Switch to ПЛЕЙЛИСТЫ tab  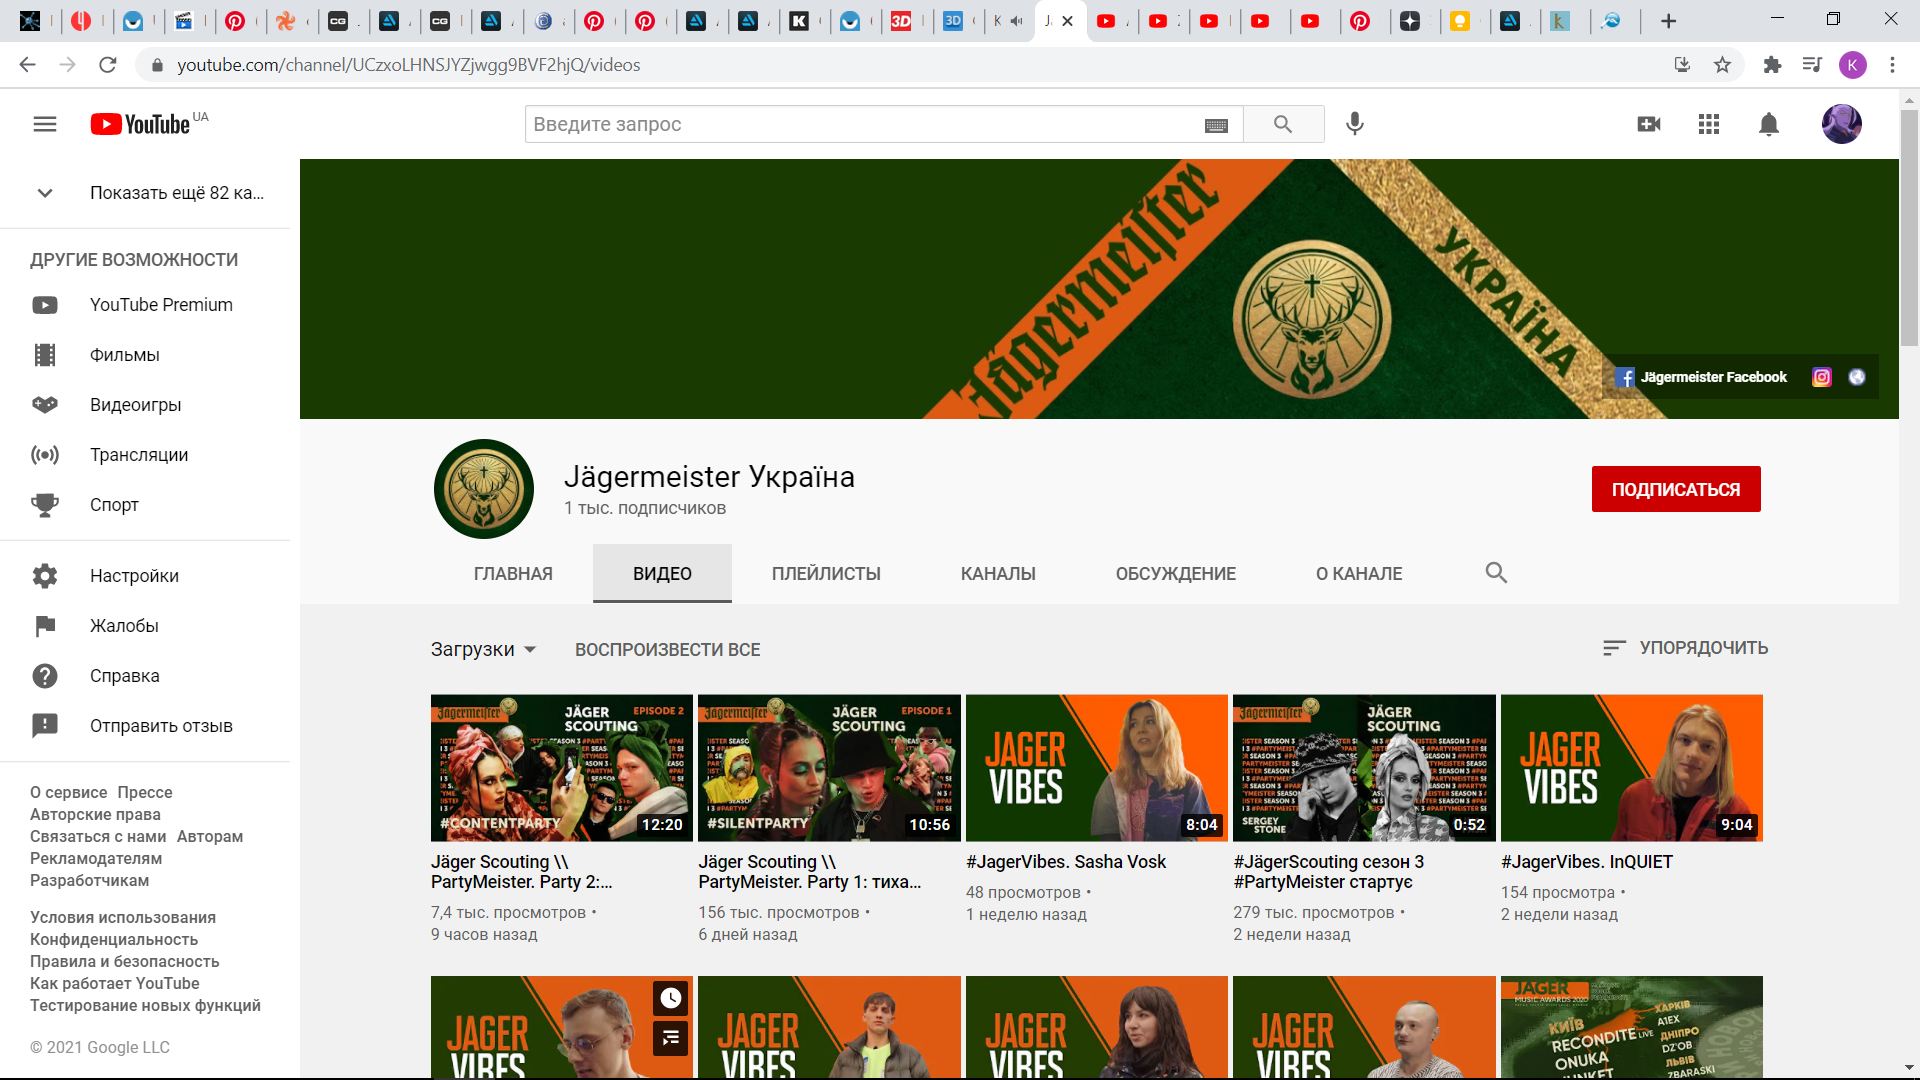[x=826, y=574]
